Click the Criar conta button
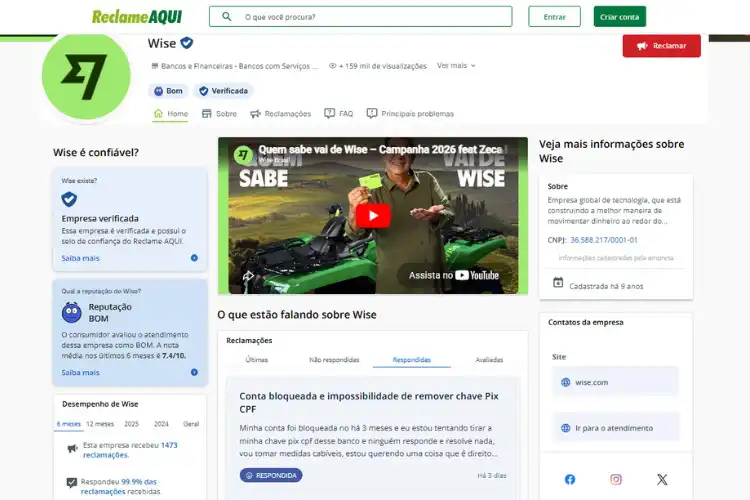Image resolution: width=750 pixels, height=500 pixels. coord(619,17)
